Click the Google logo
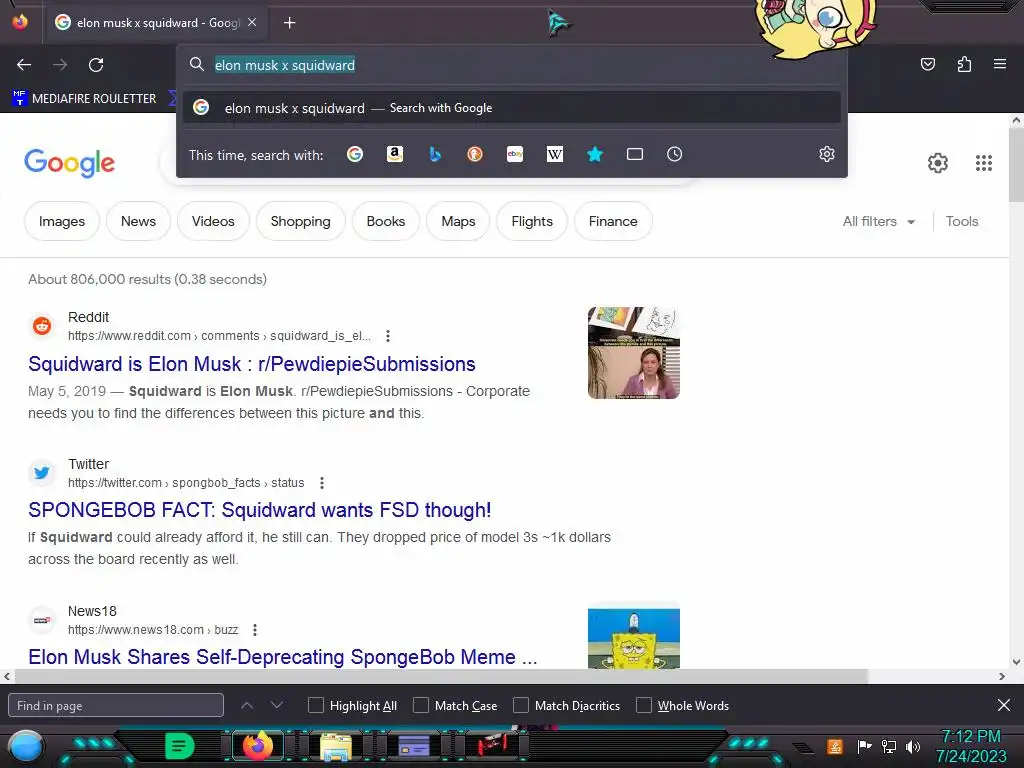This screenshot has height=768, width=1024. 69,163
